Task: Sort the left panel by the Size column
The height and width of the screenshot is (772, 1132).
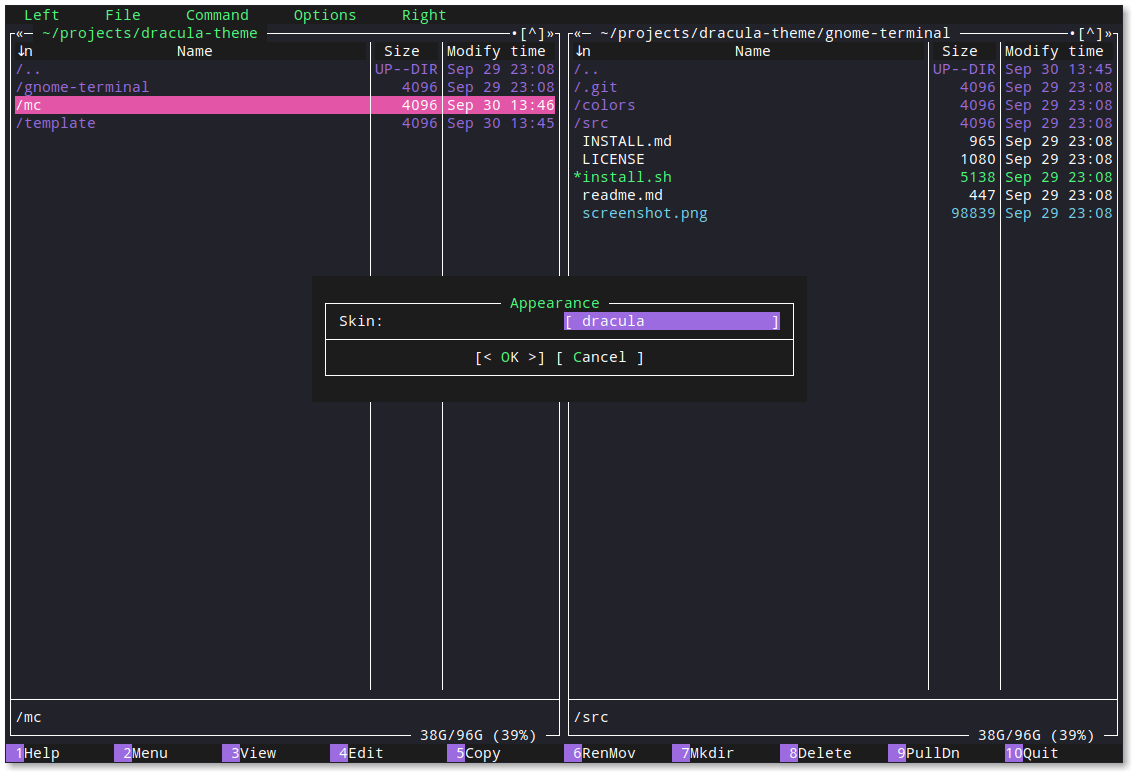Action: [402, 50]
